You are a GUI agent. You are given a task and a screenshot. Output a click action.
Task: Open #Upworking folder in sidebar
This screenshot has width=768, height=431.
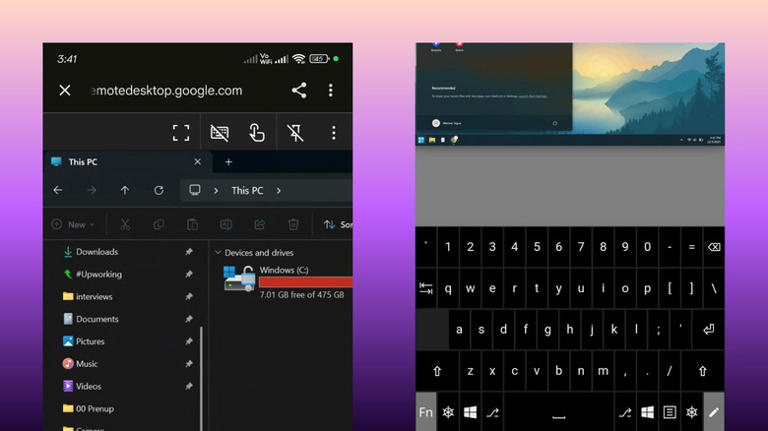[x=98, y=274]
